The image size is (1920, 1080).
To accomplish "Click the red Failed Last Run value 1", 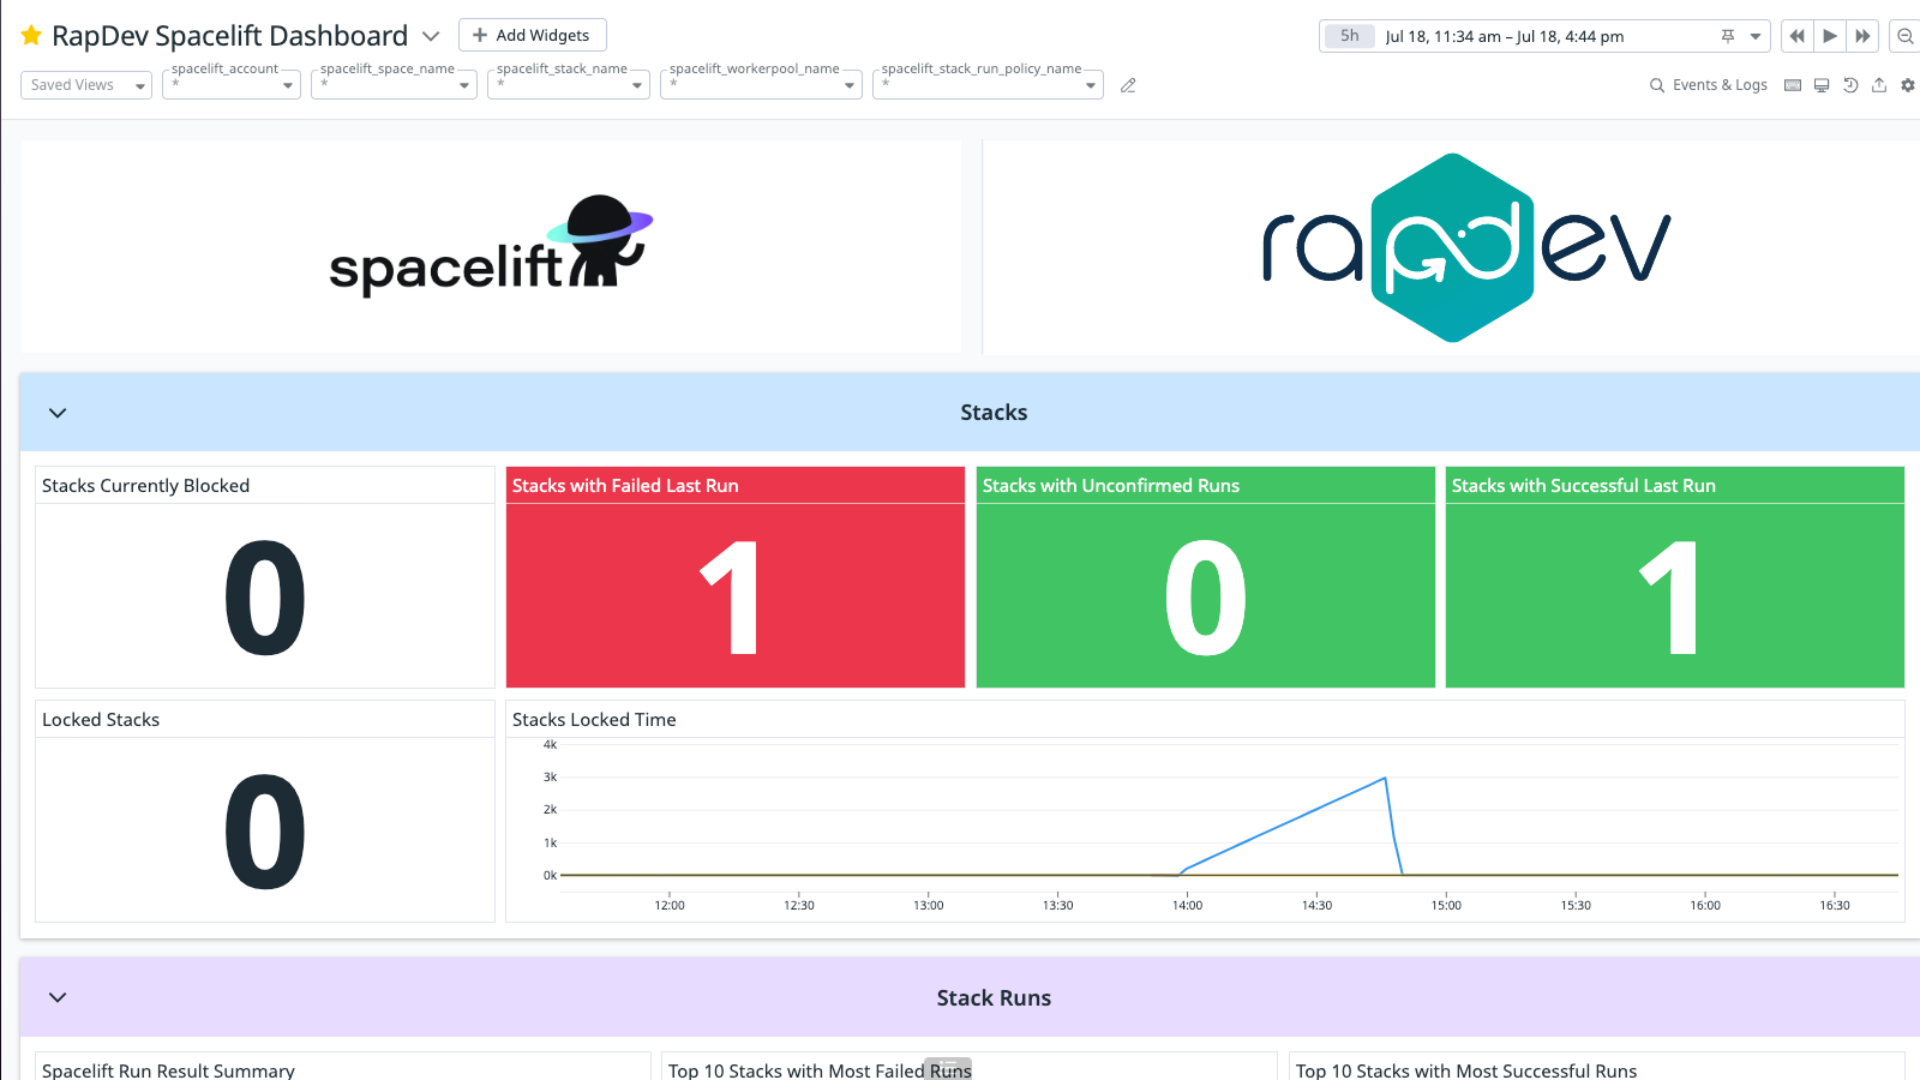I will 730,598.
